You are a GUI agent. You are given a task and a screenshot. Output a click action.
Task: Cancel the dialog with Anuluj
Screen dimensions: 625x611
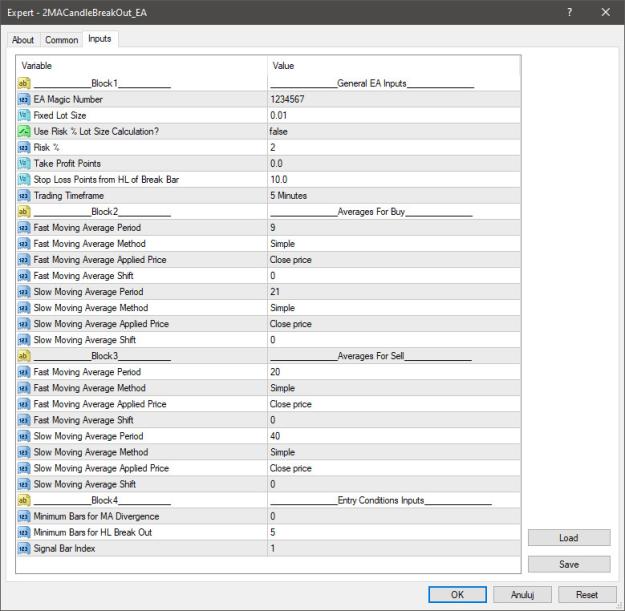522,594
